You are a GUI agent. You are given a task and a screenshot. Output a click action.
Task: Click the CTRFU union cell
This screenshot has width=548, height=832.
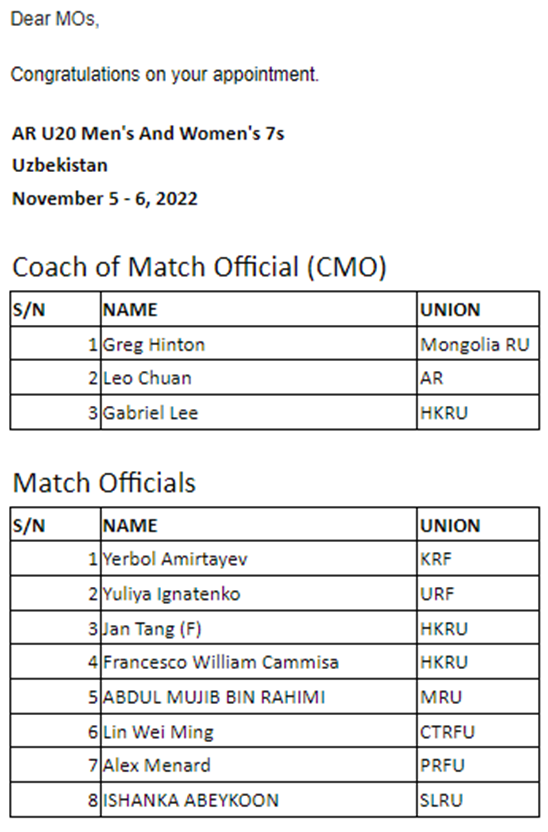click(x=478, y=732)
